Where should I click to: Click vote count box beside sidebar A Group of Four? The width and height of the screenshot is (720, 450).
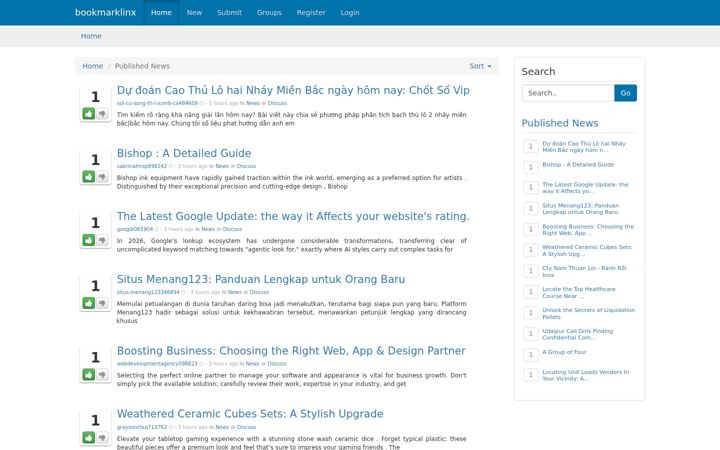click(531, 354)
